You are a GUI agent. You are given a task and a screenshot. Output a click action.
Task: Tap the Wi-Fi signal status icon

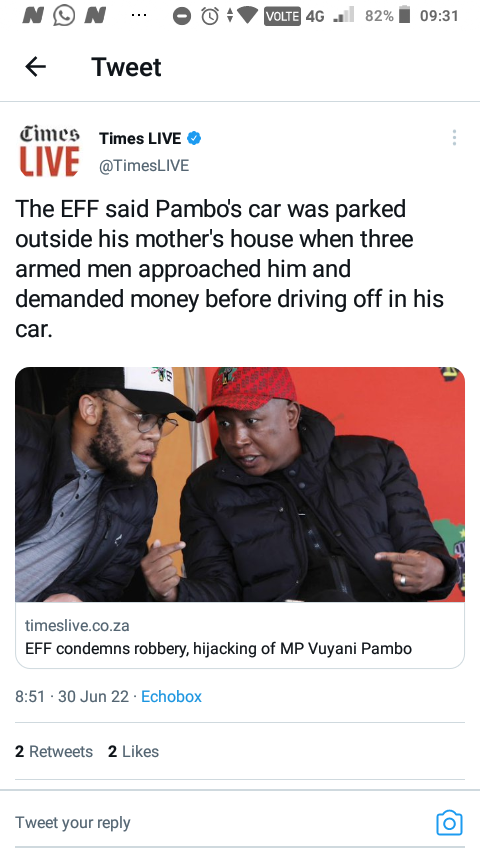click(x=247, y=16)
